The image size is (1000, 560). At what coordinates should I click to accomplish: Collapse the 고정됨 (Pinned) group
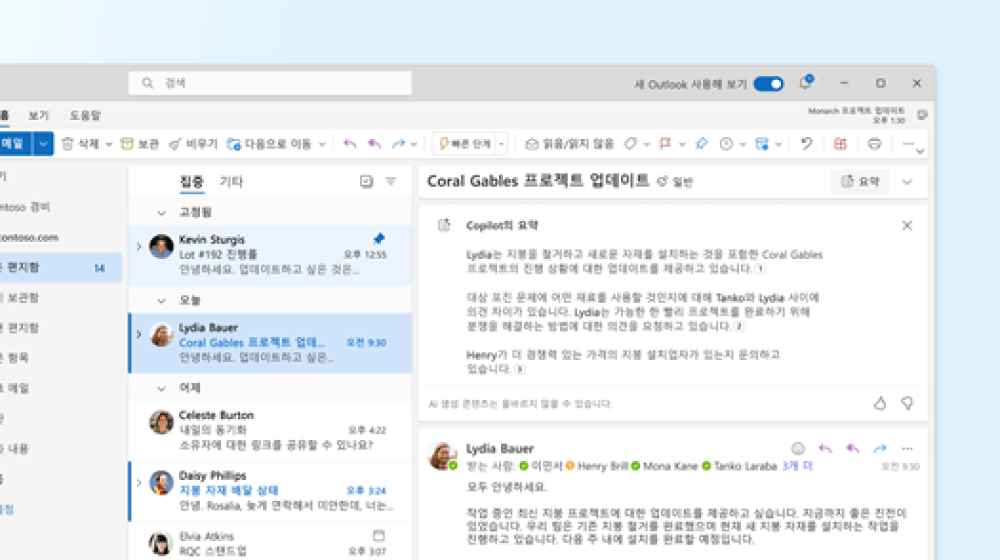(161, 213)
